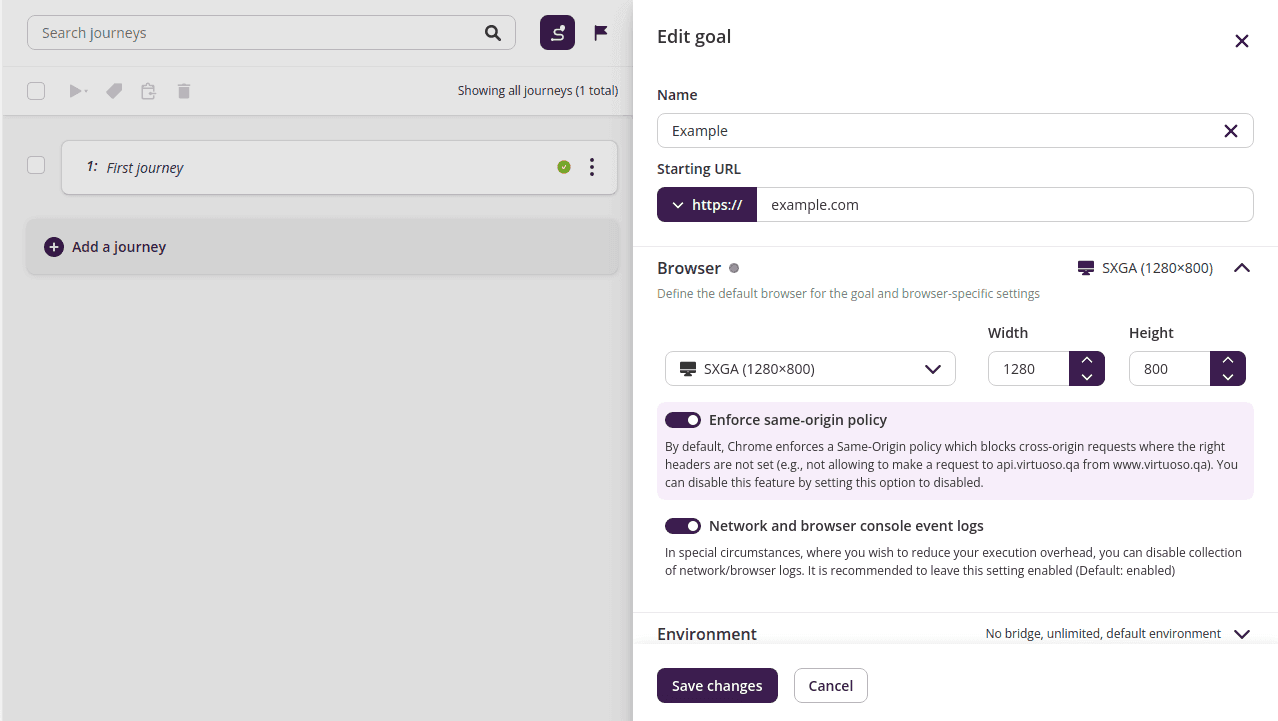1278x721 pixels.
Task: Open the https:// protocol dropdown
Action: (x=707, y=204)
